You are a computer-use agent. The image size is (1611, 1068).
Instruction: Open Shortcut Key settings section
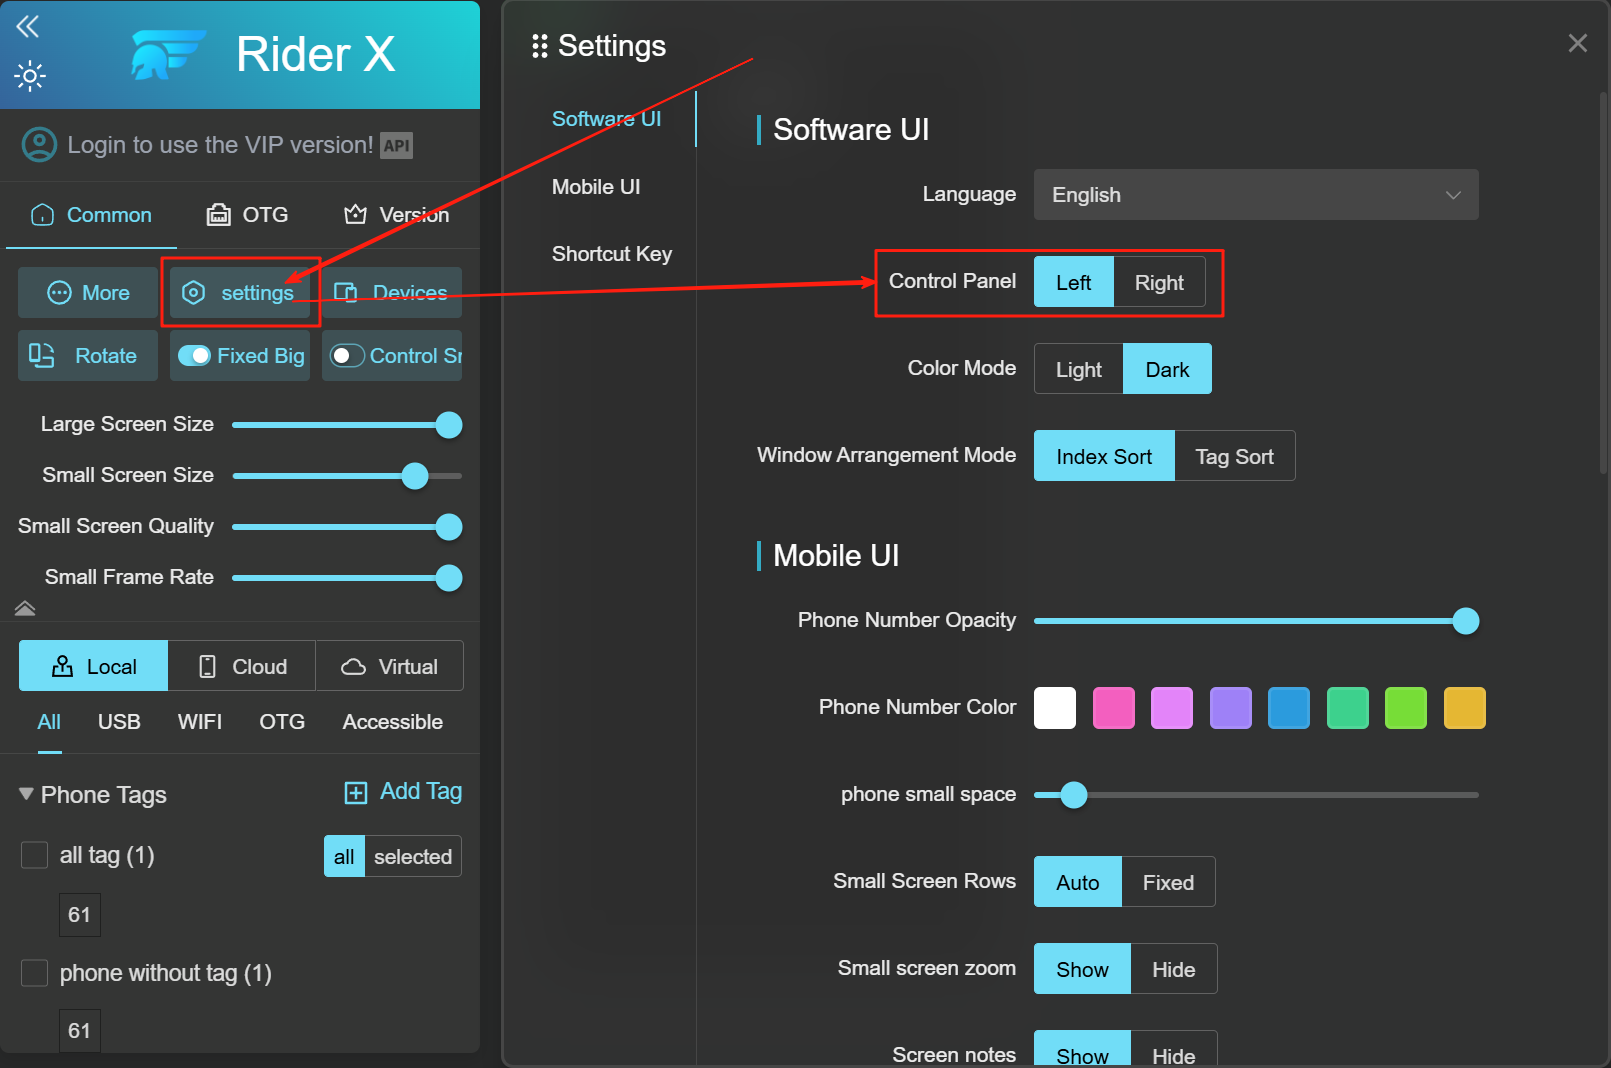612,254
